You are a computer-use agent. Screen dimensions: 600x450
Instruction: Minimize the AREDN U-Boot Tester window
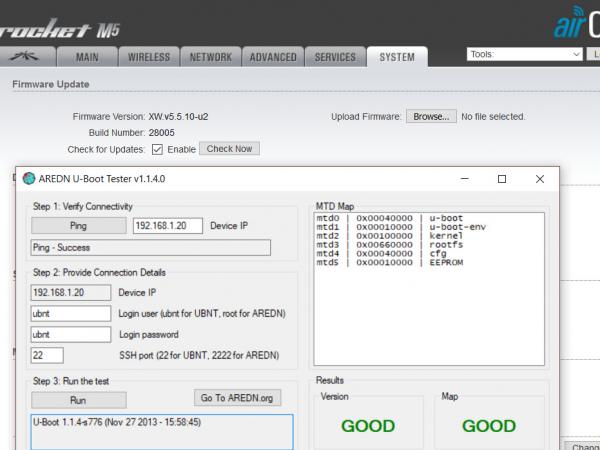click(x=465, y=179)
